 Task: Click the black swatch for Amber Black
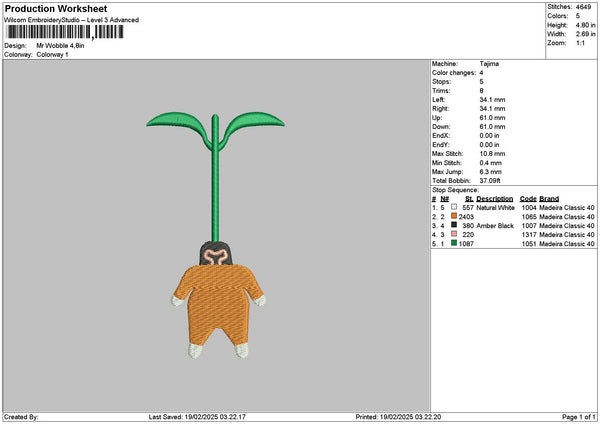pyautogui.click(x=454, y=225)
